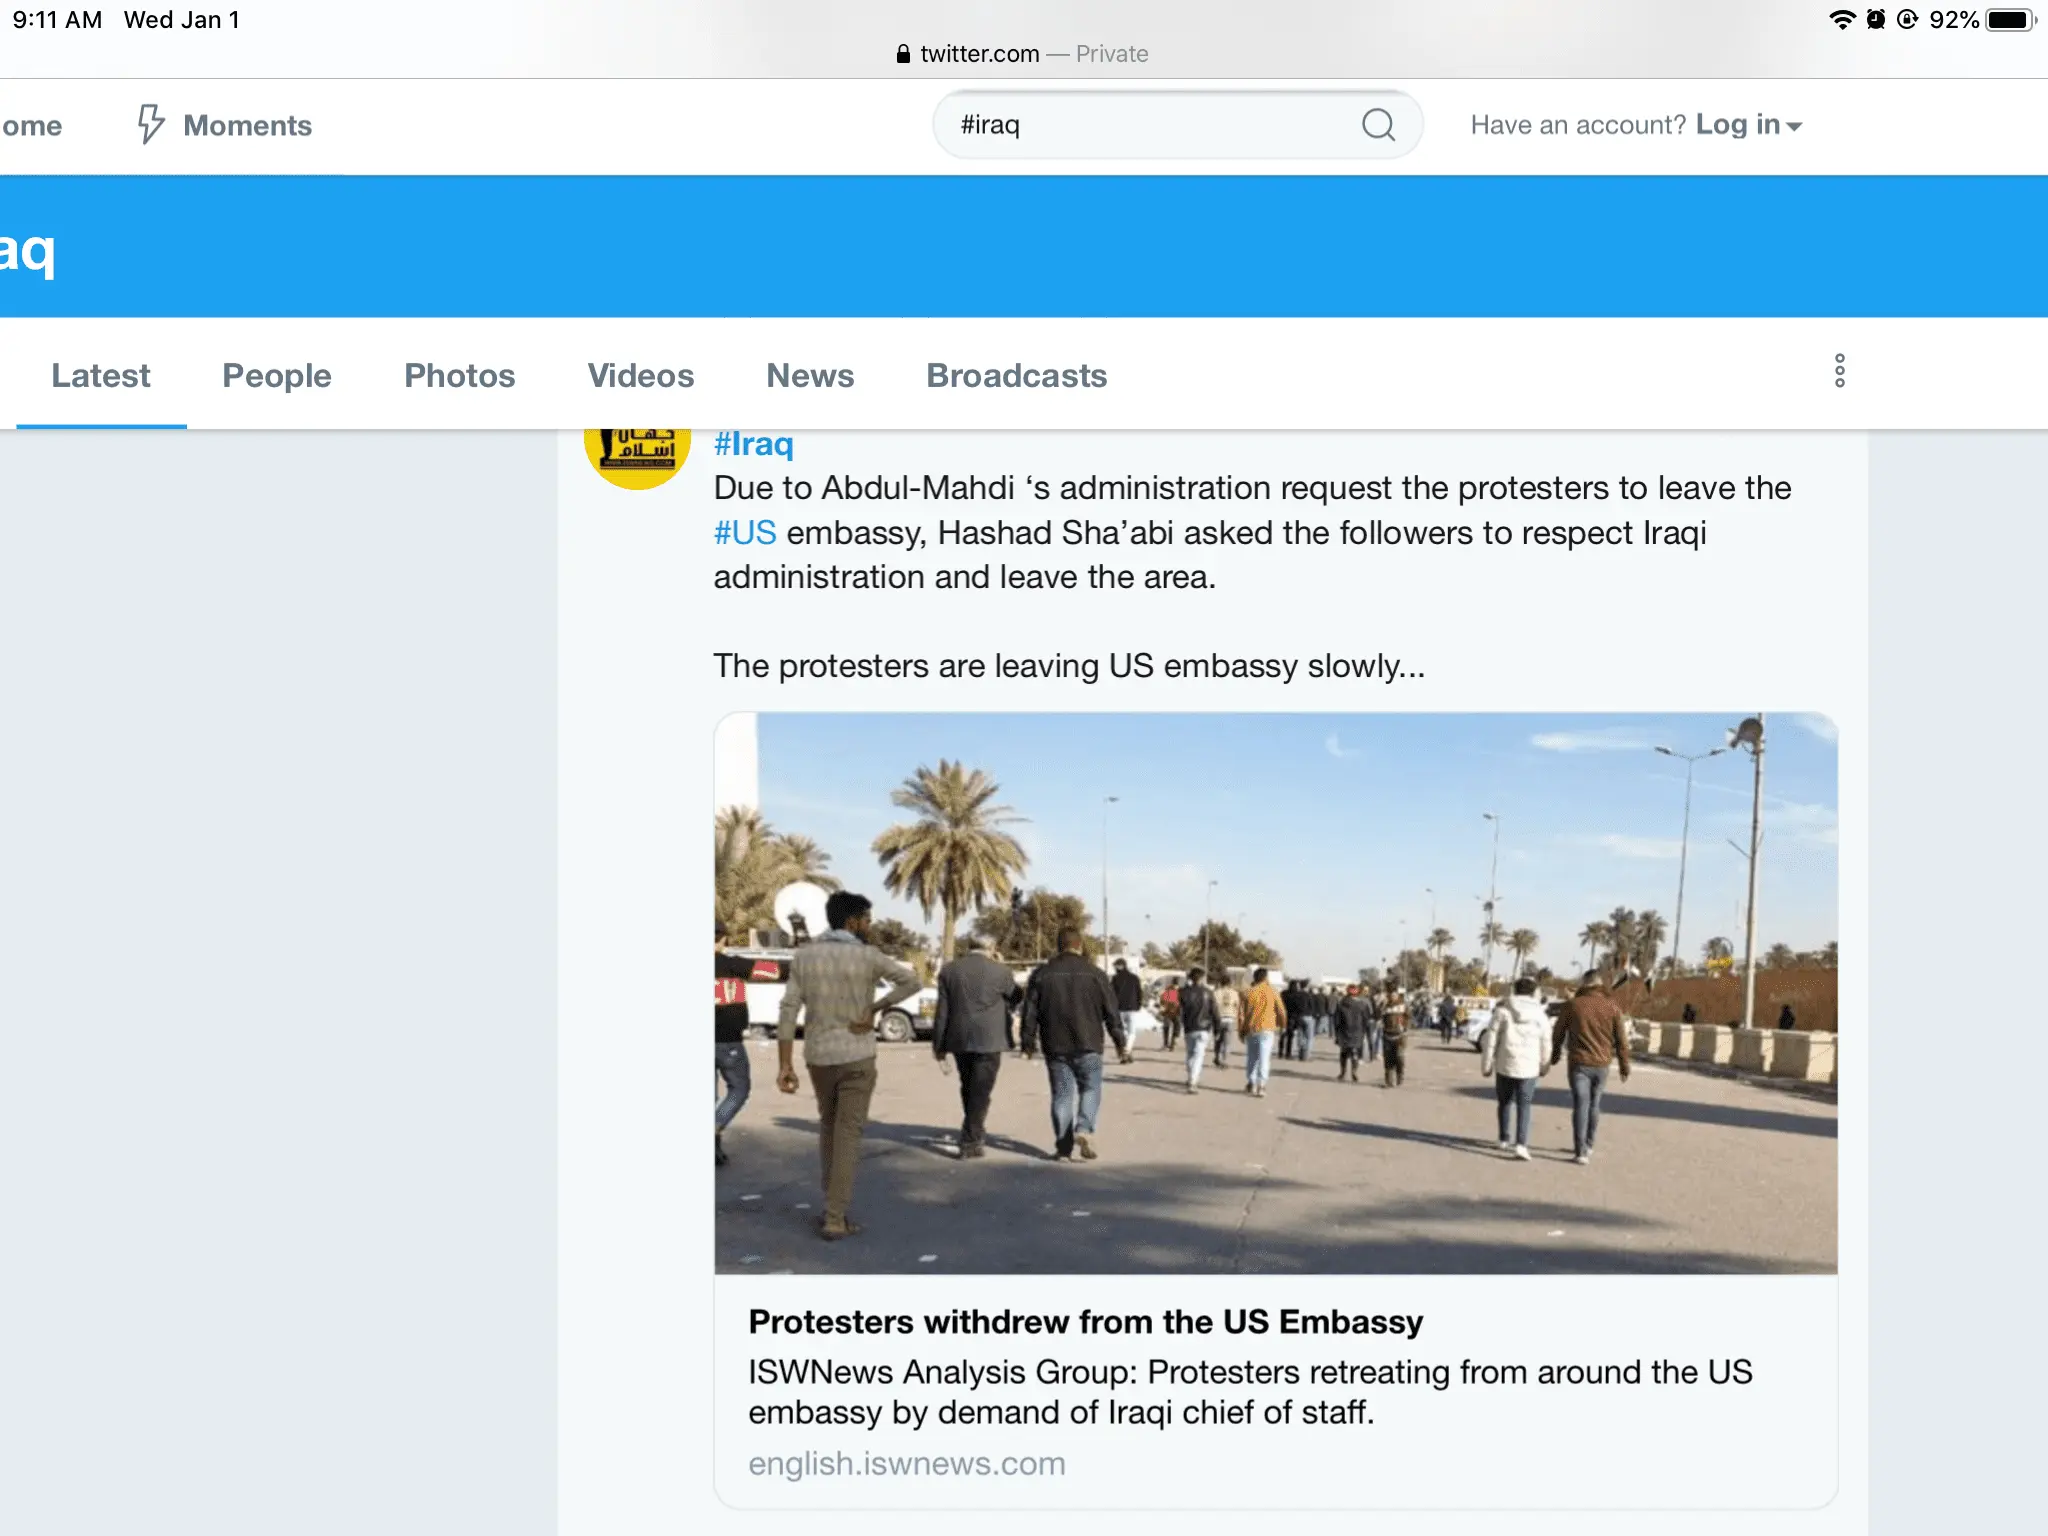
Task: Open the english.iswnews.com link
Action: point(906,1464)
